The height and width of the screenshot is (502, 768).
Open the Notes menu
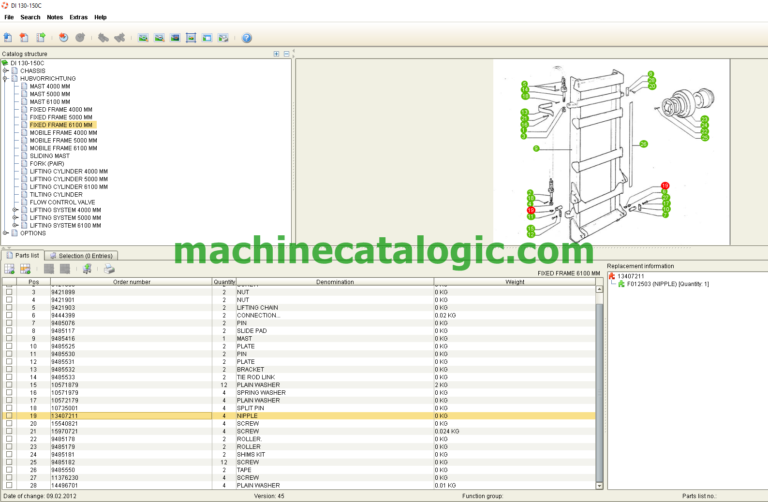[55, 17]
